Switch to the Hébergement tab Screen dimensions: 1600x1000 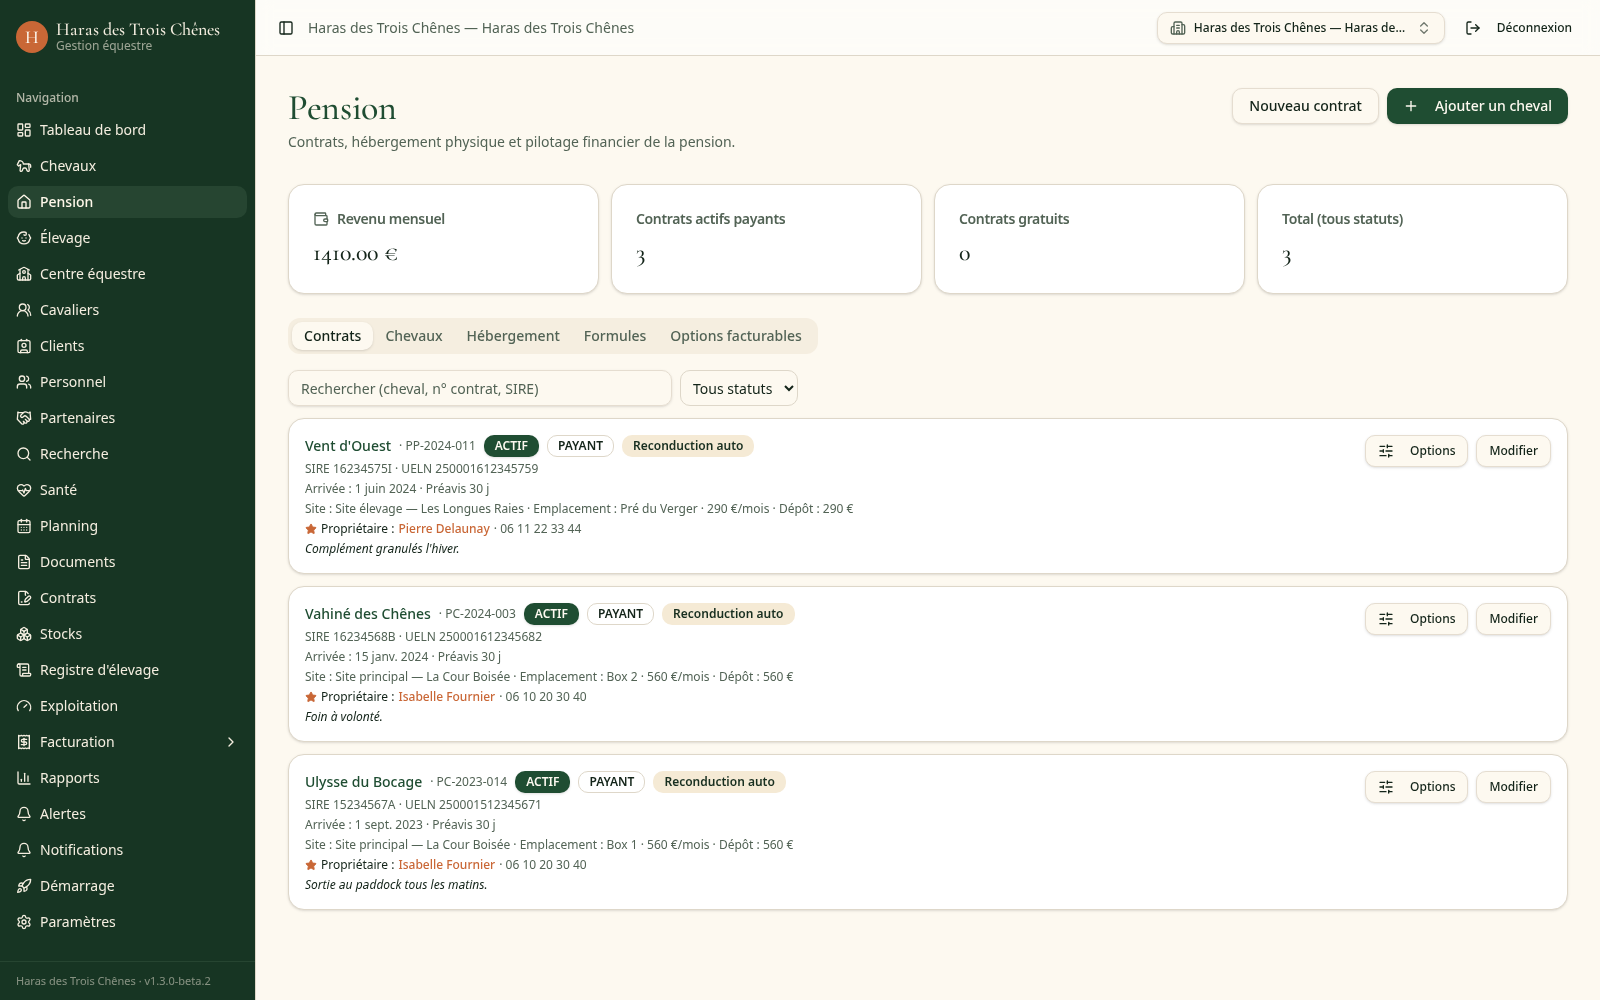(513, 336)
